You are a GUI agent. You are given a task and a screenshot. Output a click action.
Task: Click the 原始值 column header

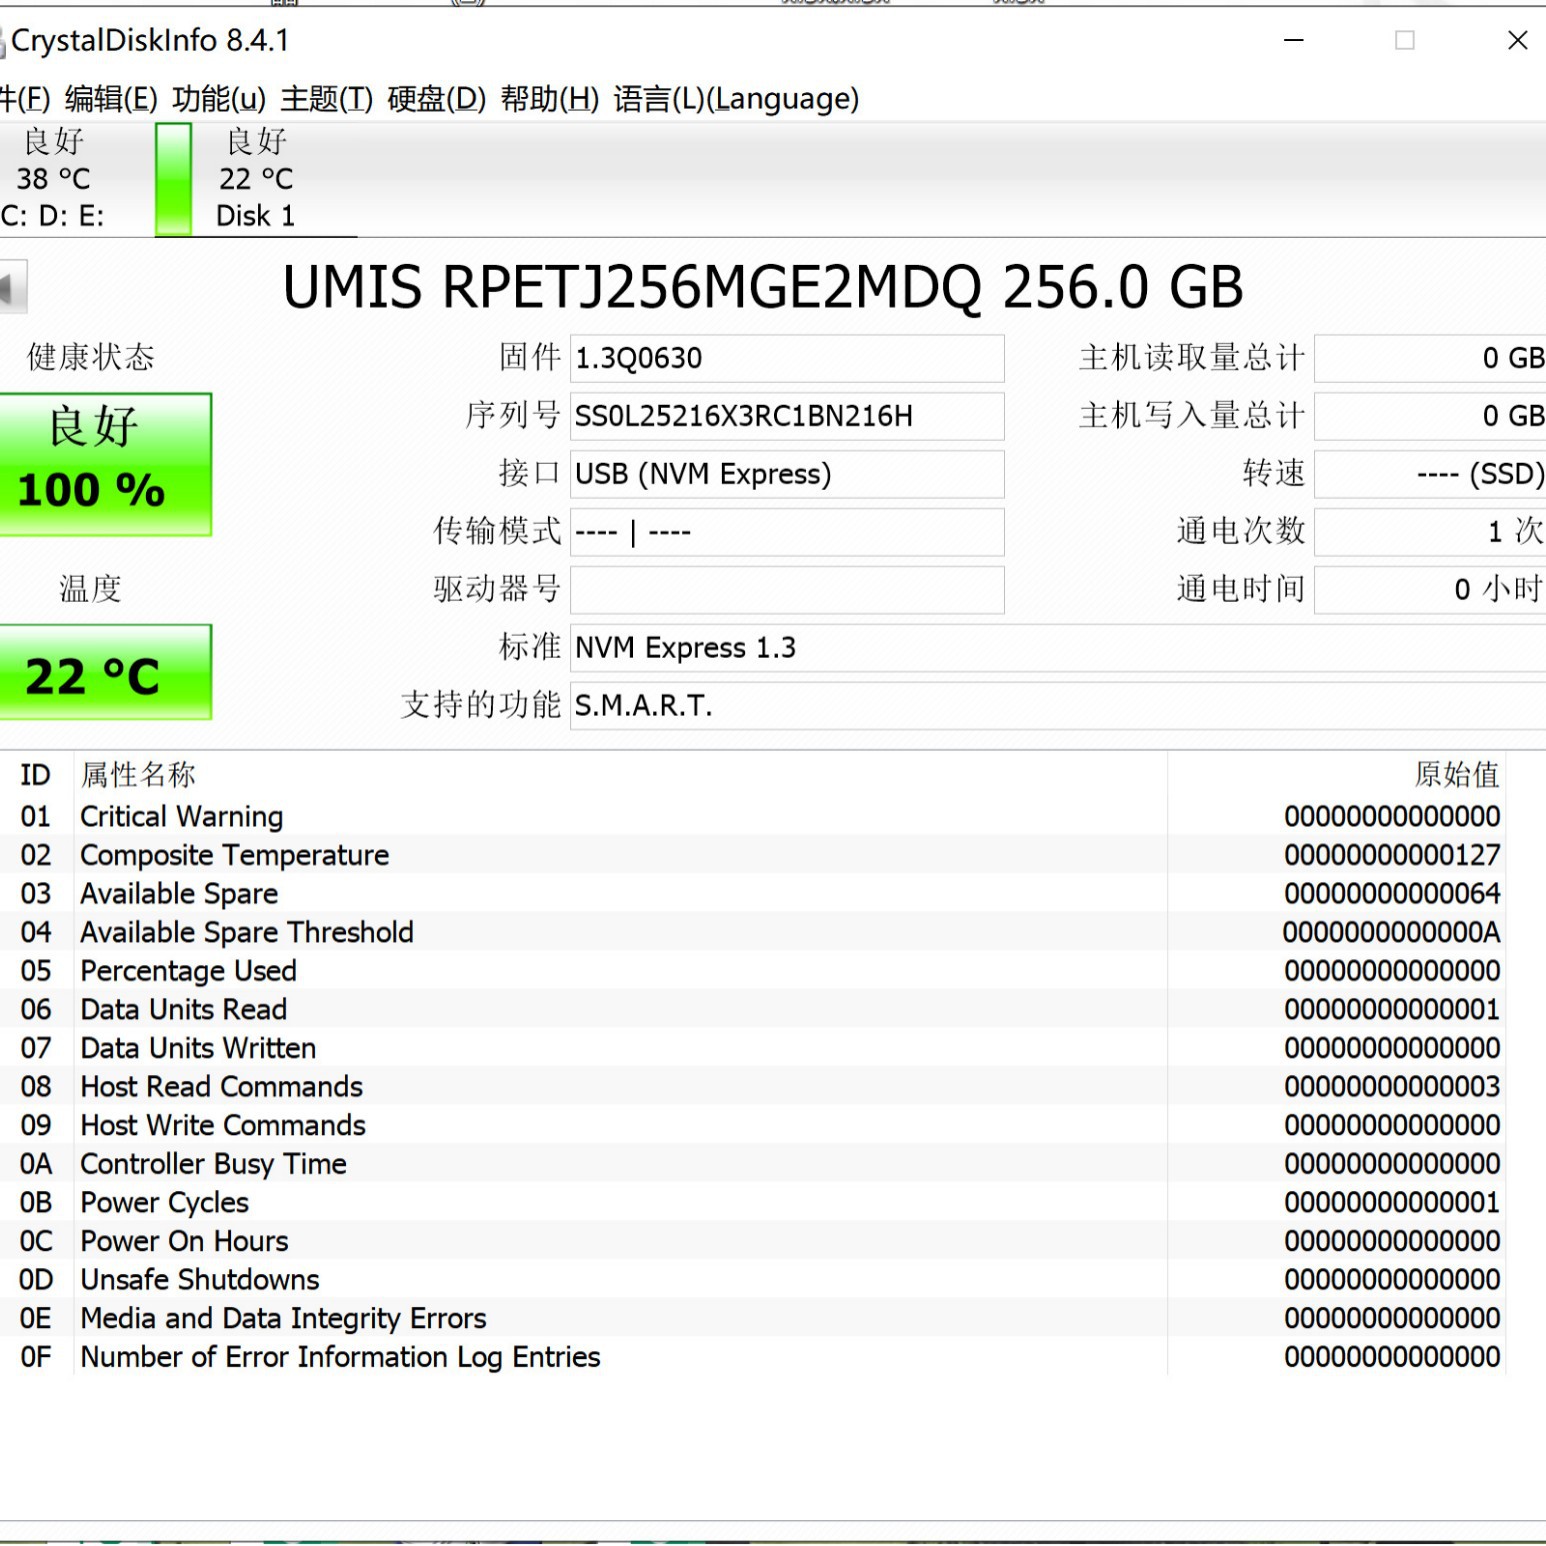tap(1336, 775)
